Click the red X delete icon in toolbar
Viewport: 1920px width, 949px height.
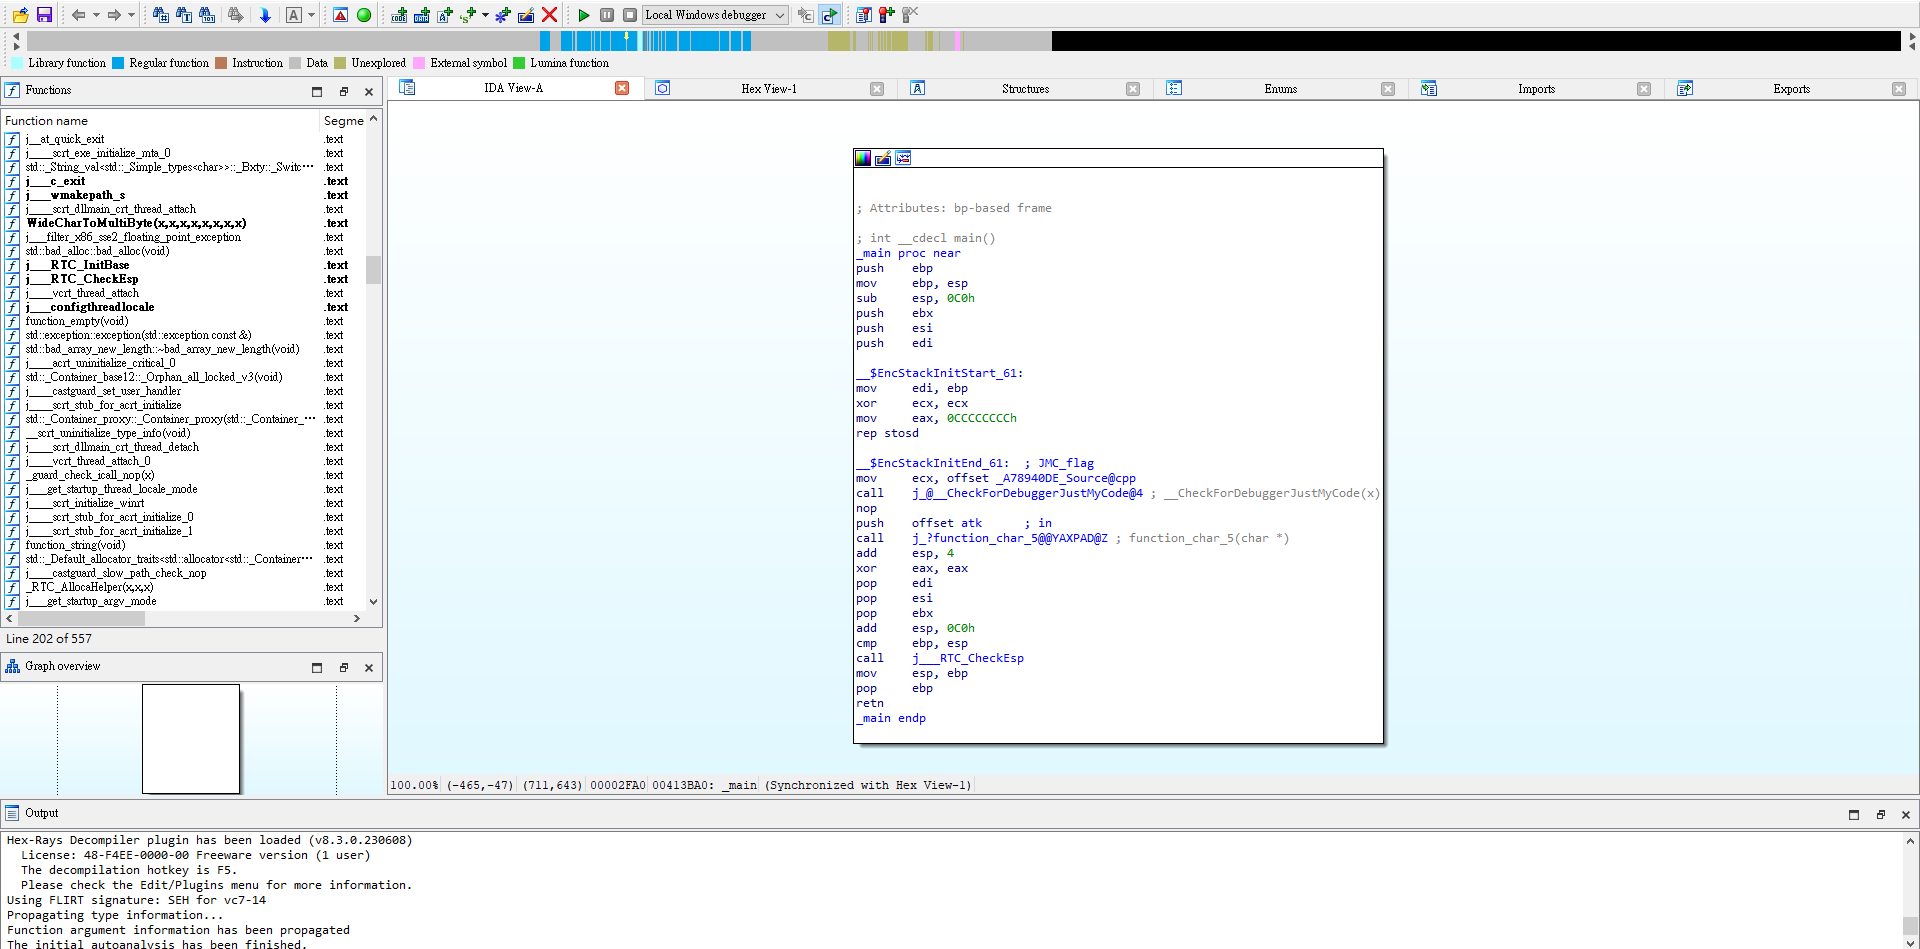[x=549, y=15]
